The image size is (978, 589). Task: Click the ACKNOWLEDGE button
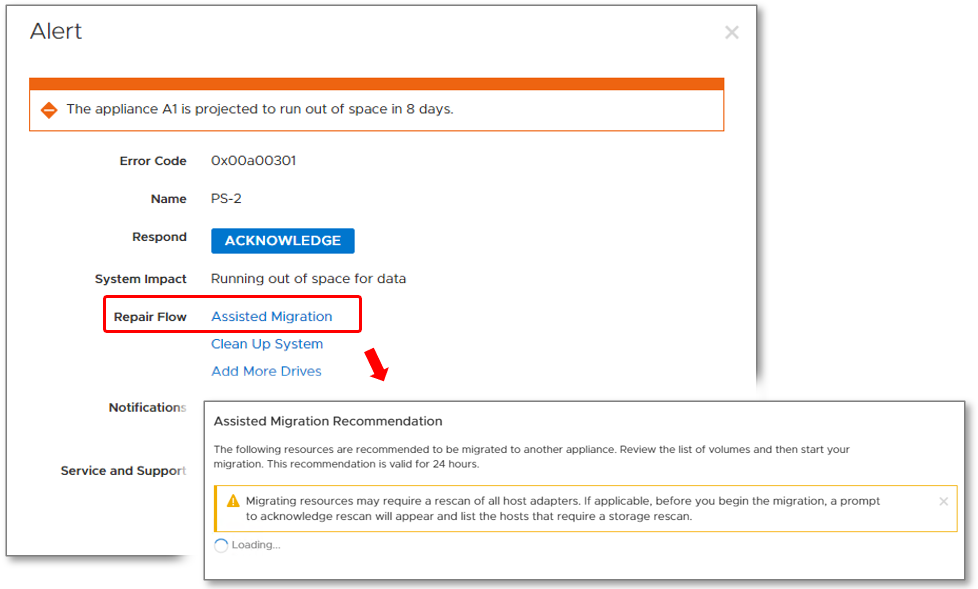coord(283,241)
